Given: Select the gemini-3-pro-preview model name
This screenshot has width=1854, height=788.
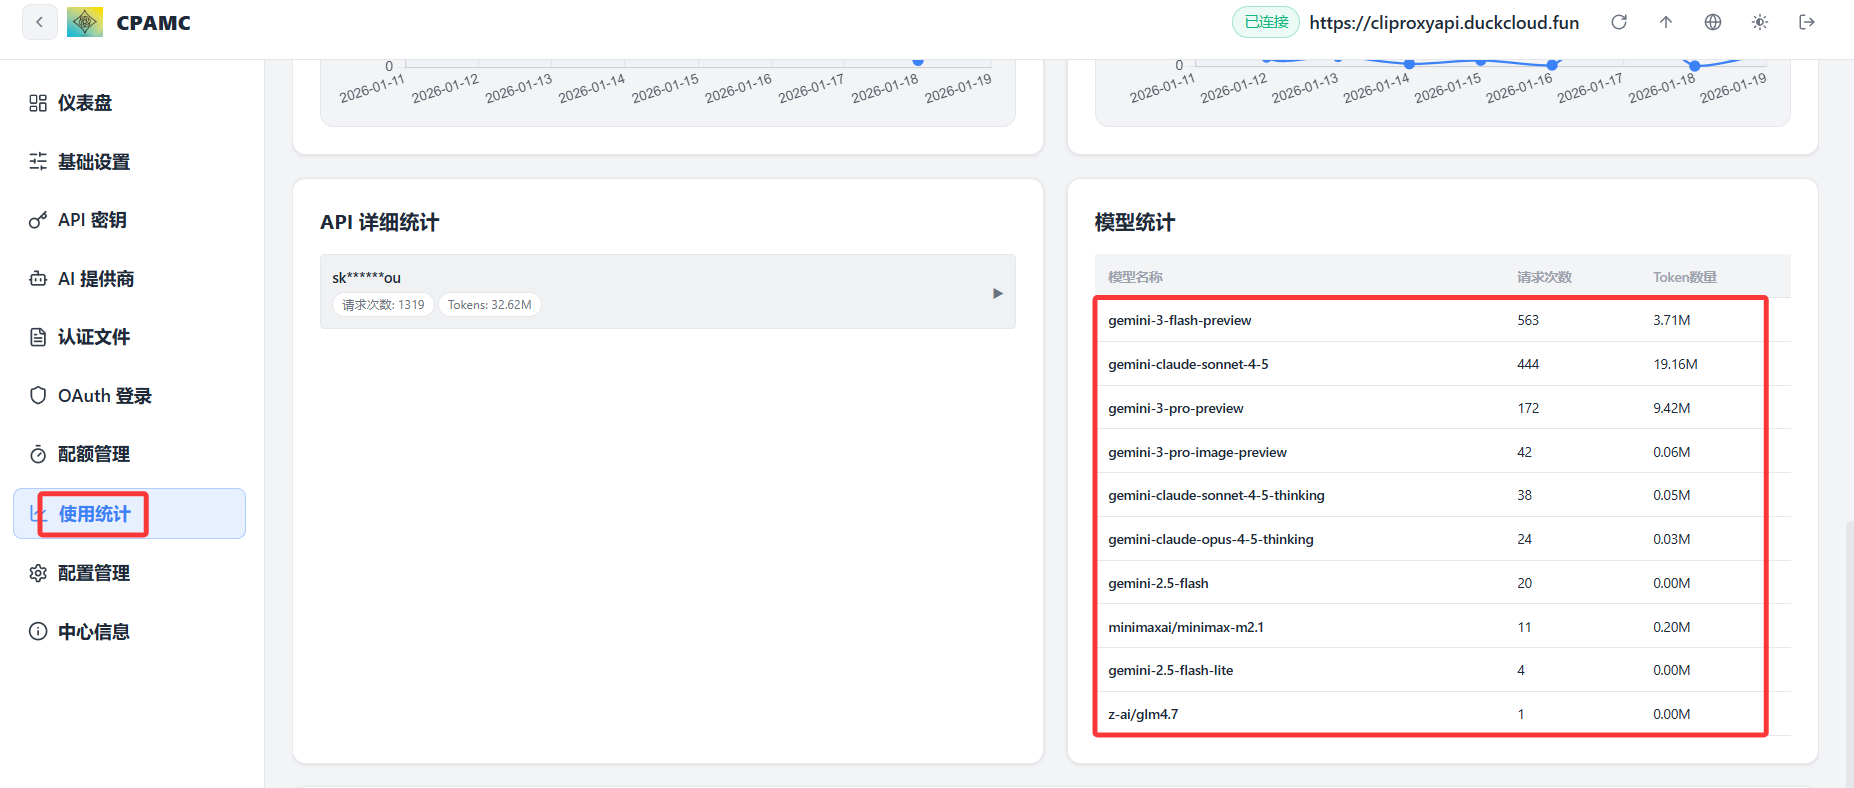Looking at the screenshot, I should 1175,408.
